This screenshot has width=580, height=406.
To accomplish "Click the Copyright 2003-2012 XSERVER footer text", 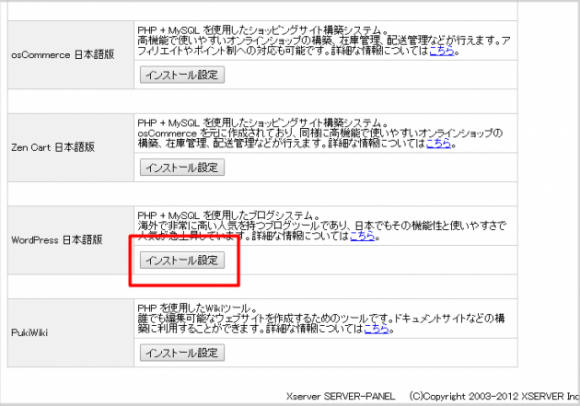I will click(495, 396).
